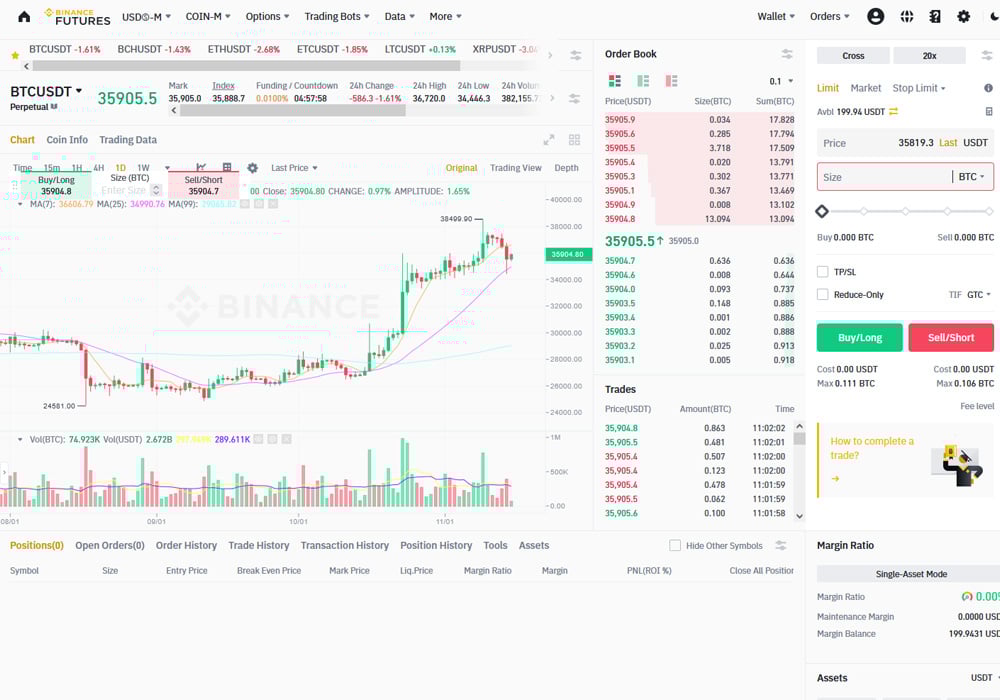Toggle dark mode moon icon

[994, 17]
